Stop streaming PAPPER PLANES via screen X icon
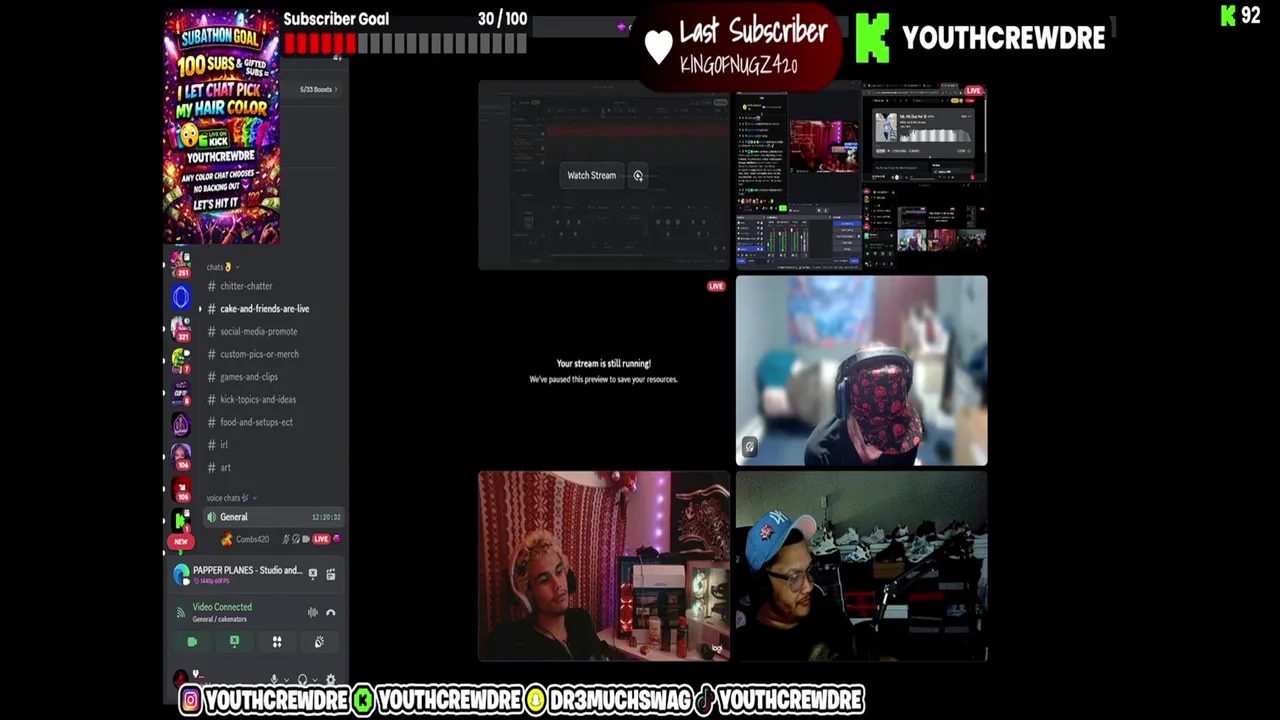Image resolution: width=1280 pixels, height=720 pixels. pos(313,574)
